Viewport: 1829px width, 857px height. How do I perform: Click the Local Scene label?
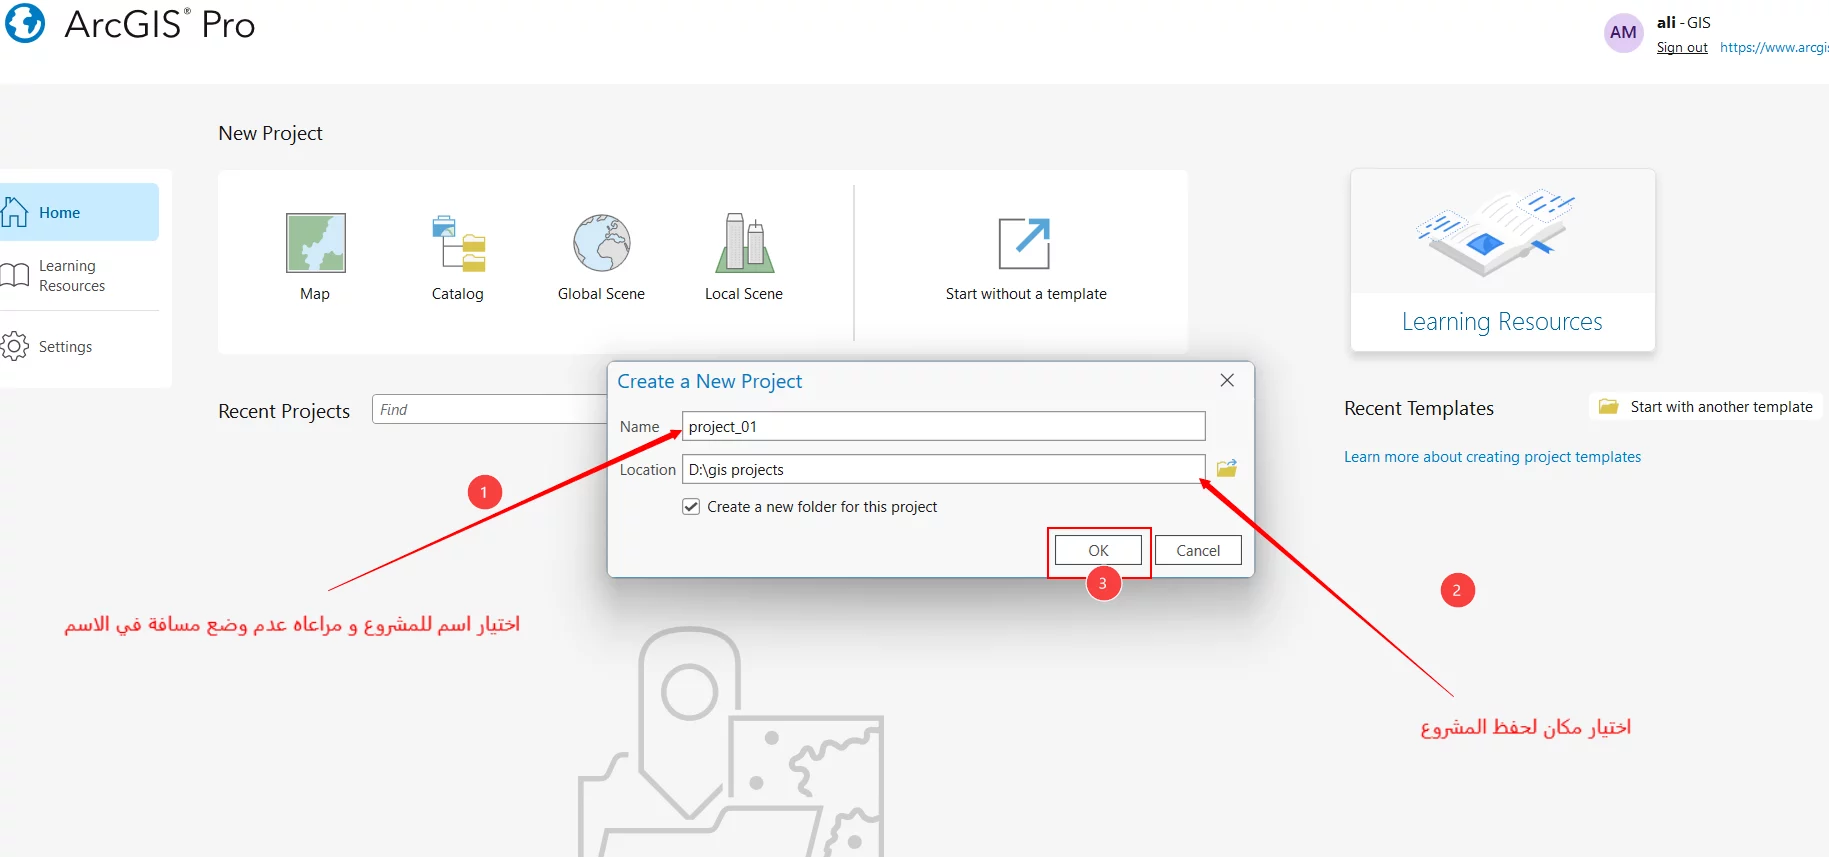pos(744,293)
